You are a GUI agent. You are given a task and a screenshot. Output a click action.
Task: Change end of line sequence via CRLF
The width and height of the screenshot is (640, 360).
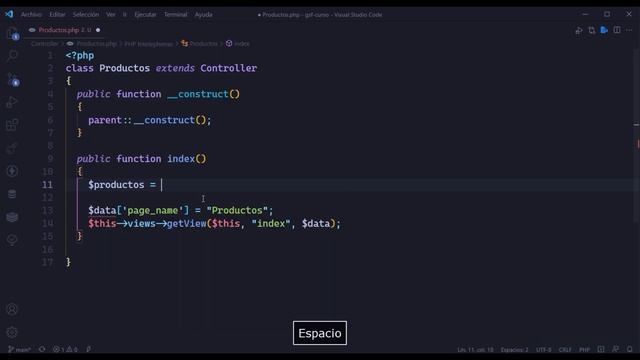[x=565, y=350]
